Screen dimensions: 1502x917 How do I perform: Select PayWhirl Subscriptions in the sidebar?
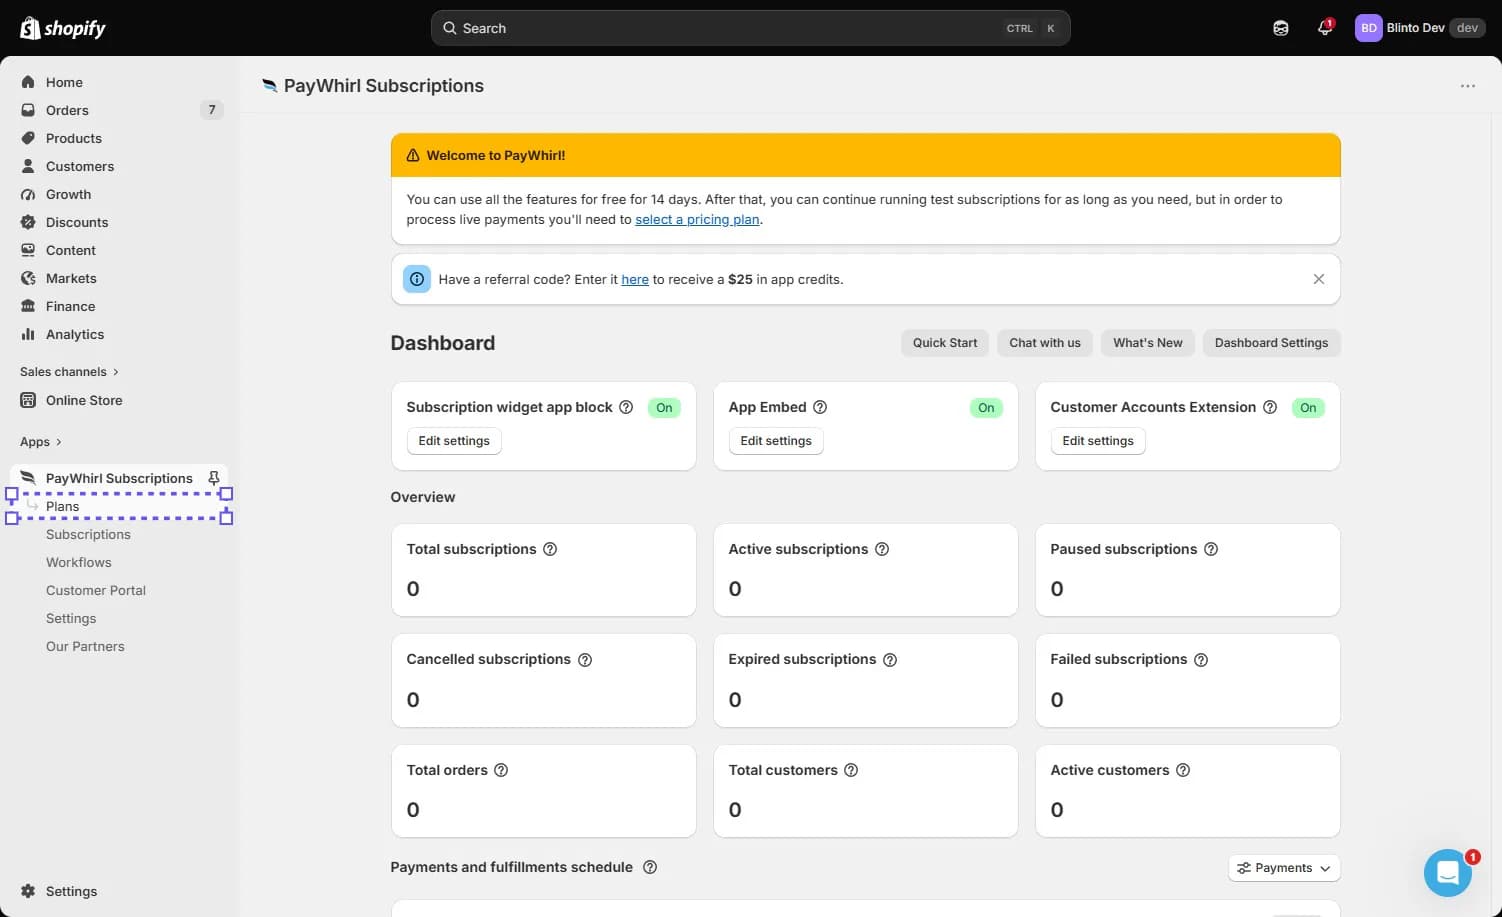pos(119,478)
